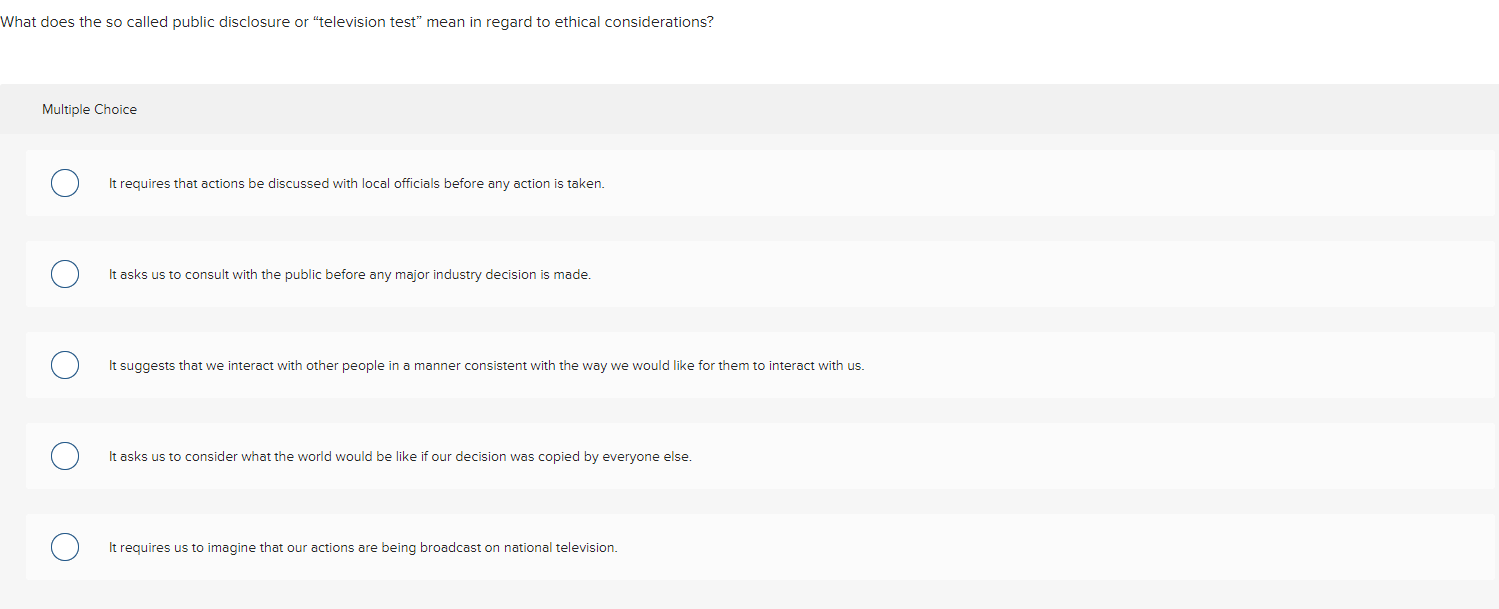This screenshot has width=1499, height=609.
Task: Select the radio button for 'consult with the public' answer
Action: (64, 273)
